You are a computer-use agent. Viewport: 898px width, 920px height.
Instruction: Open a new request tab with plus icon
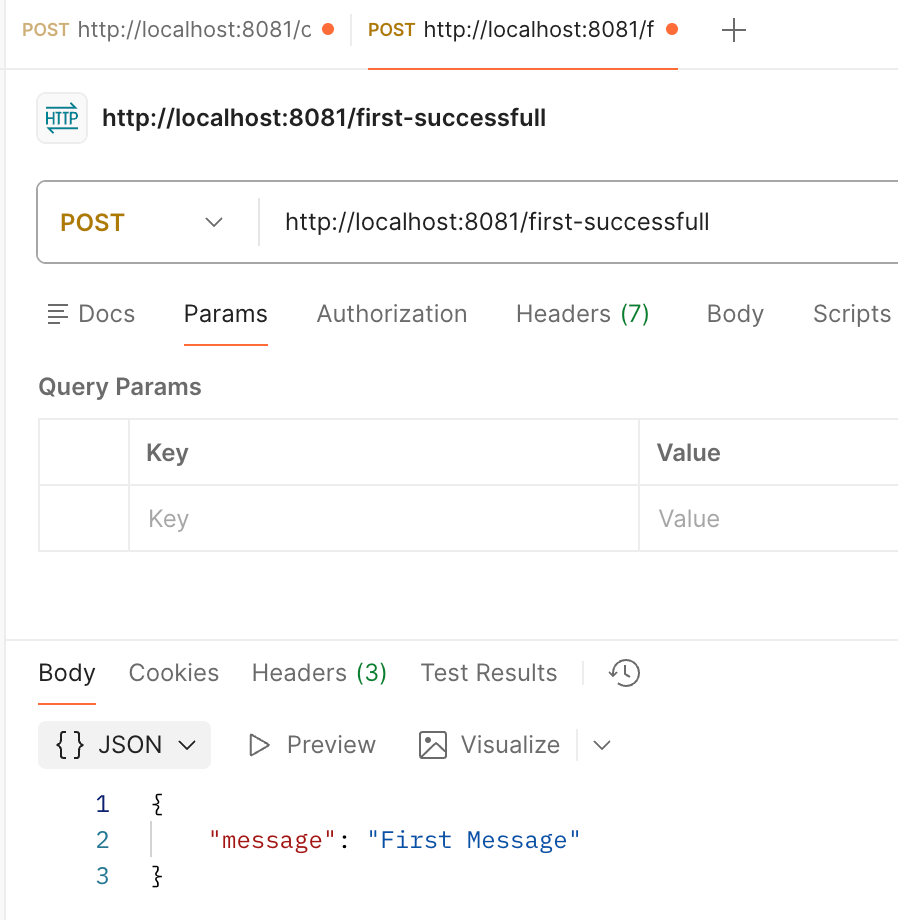(x=733, y=31)
